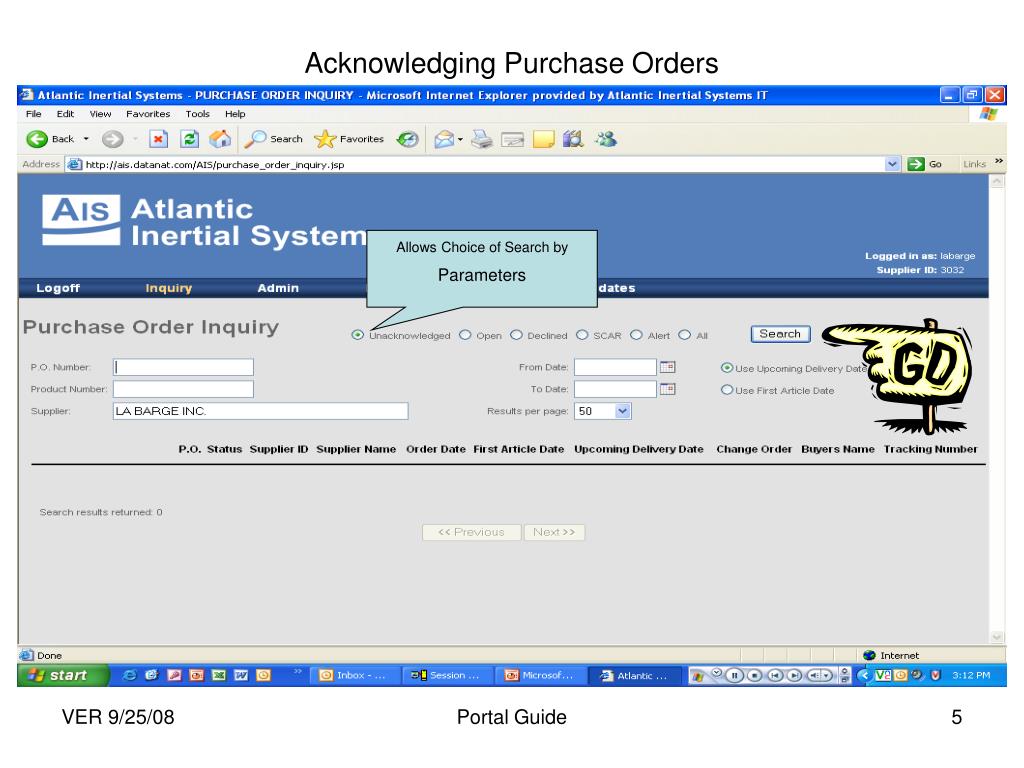Click the browser Back arrow button

(38, 139)
